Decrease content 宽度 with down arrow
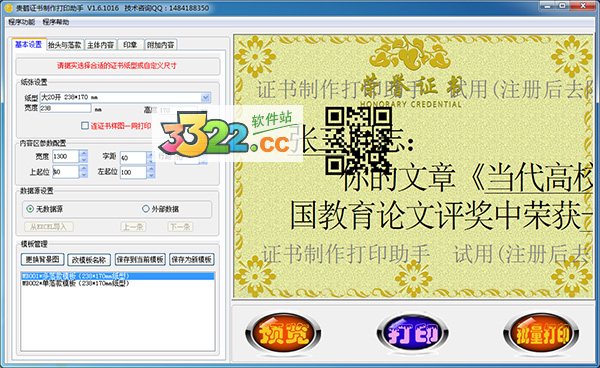The height and width of the screenshot is (368, 600). [83, 160]
